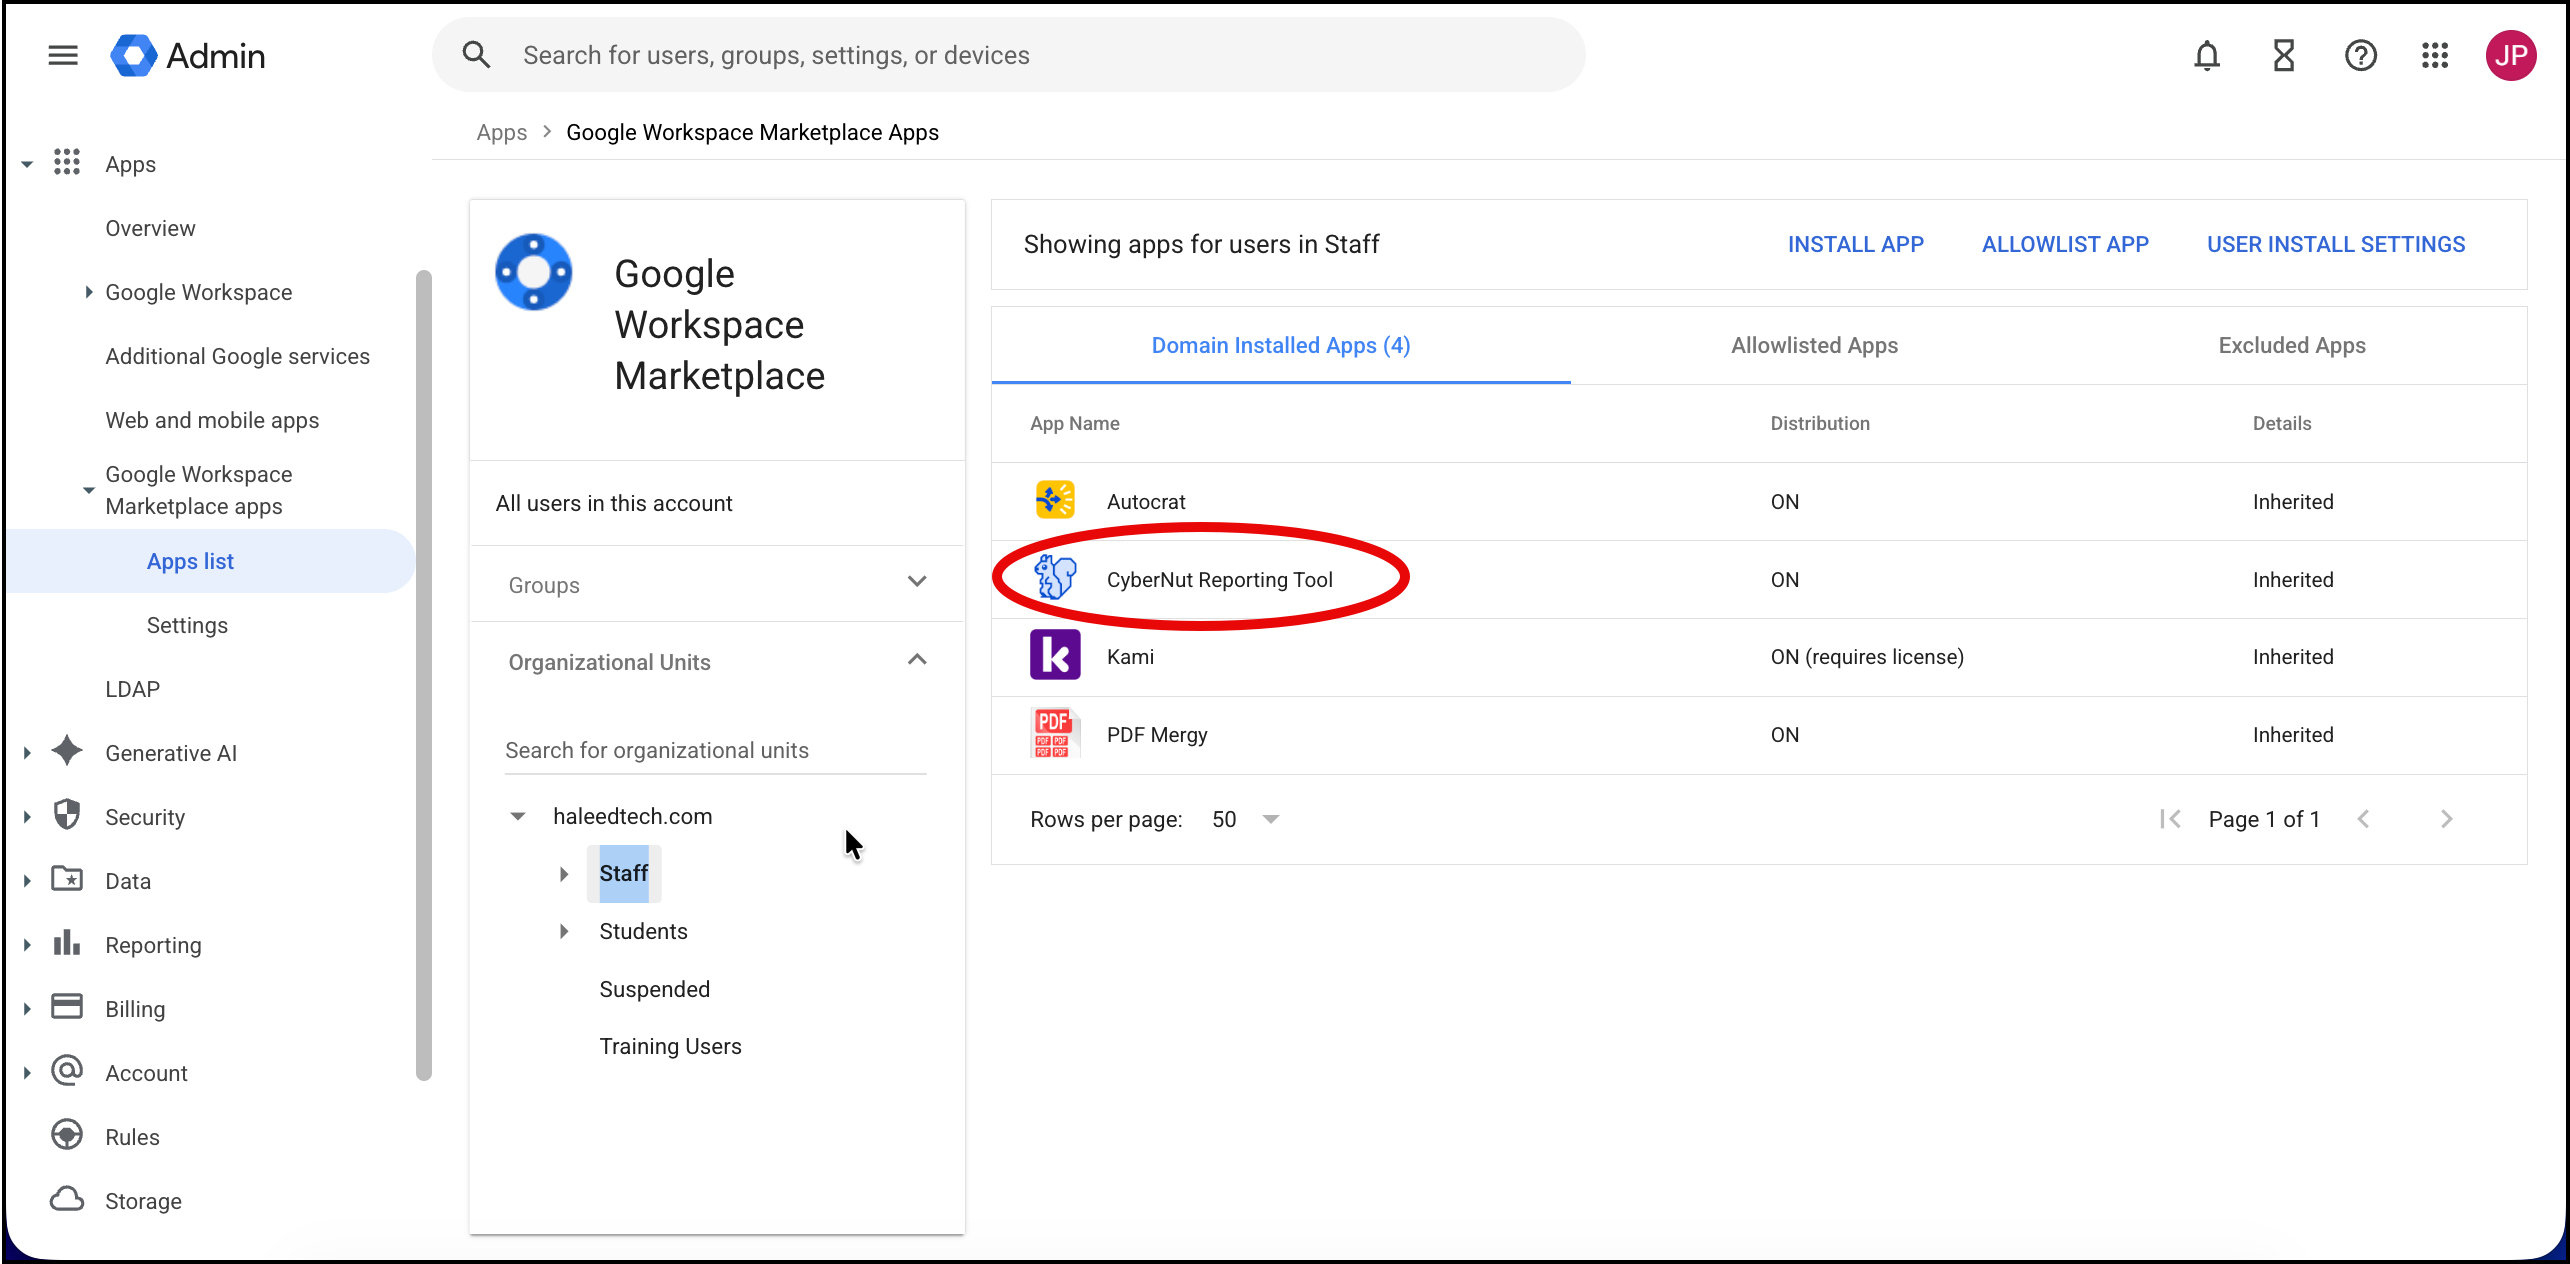Click the CyberNut squirrel app icon
This screenshot has height=1264, width=2570.
(x=1055, y=578)
